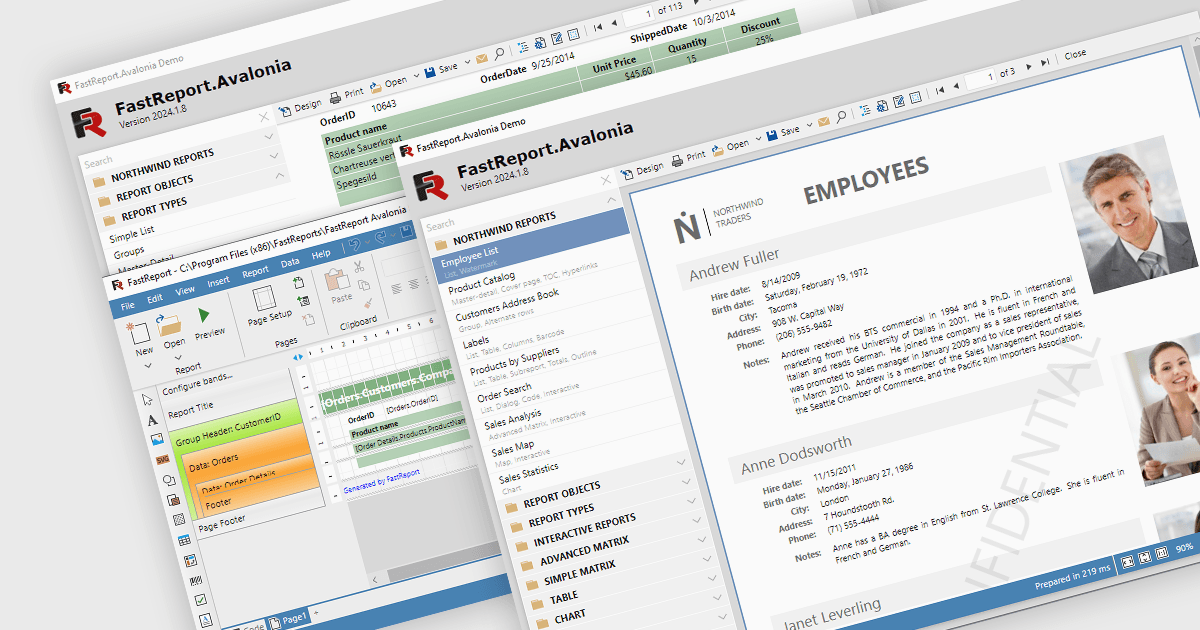Go to previous page in front demo preview
1200x630 pixels.
[954, 84]
